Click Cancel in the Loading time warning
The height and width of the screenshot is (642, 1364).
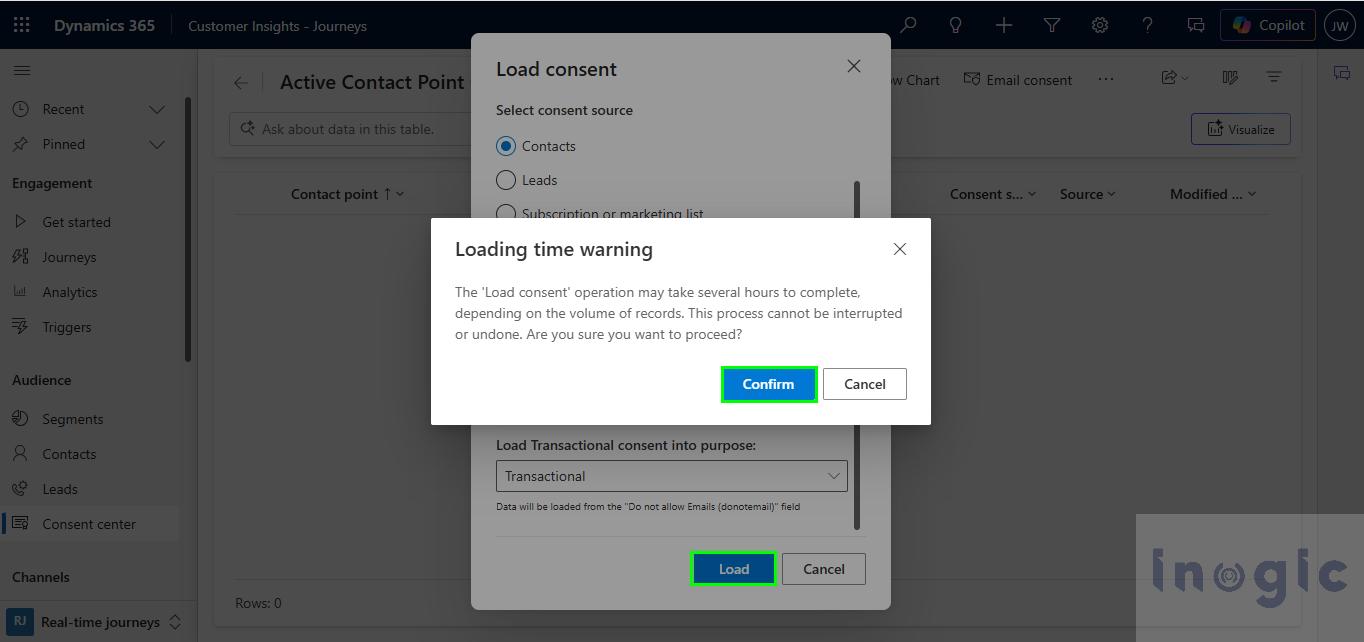[865, 384]
